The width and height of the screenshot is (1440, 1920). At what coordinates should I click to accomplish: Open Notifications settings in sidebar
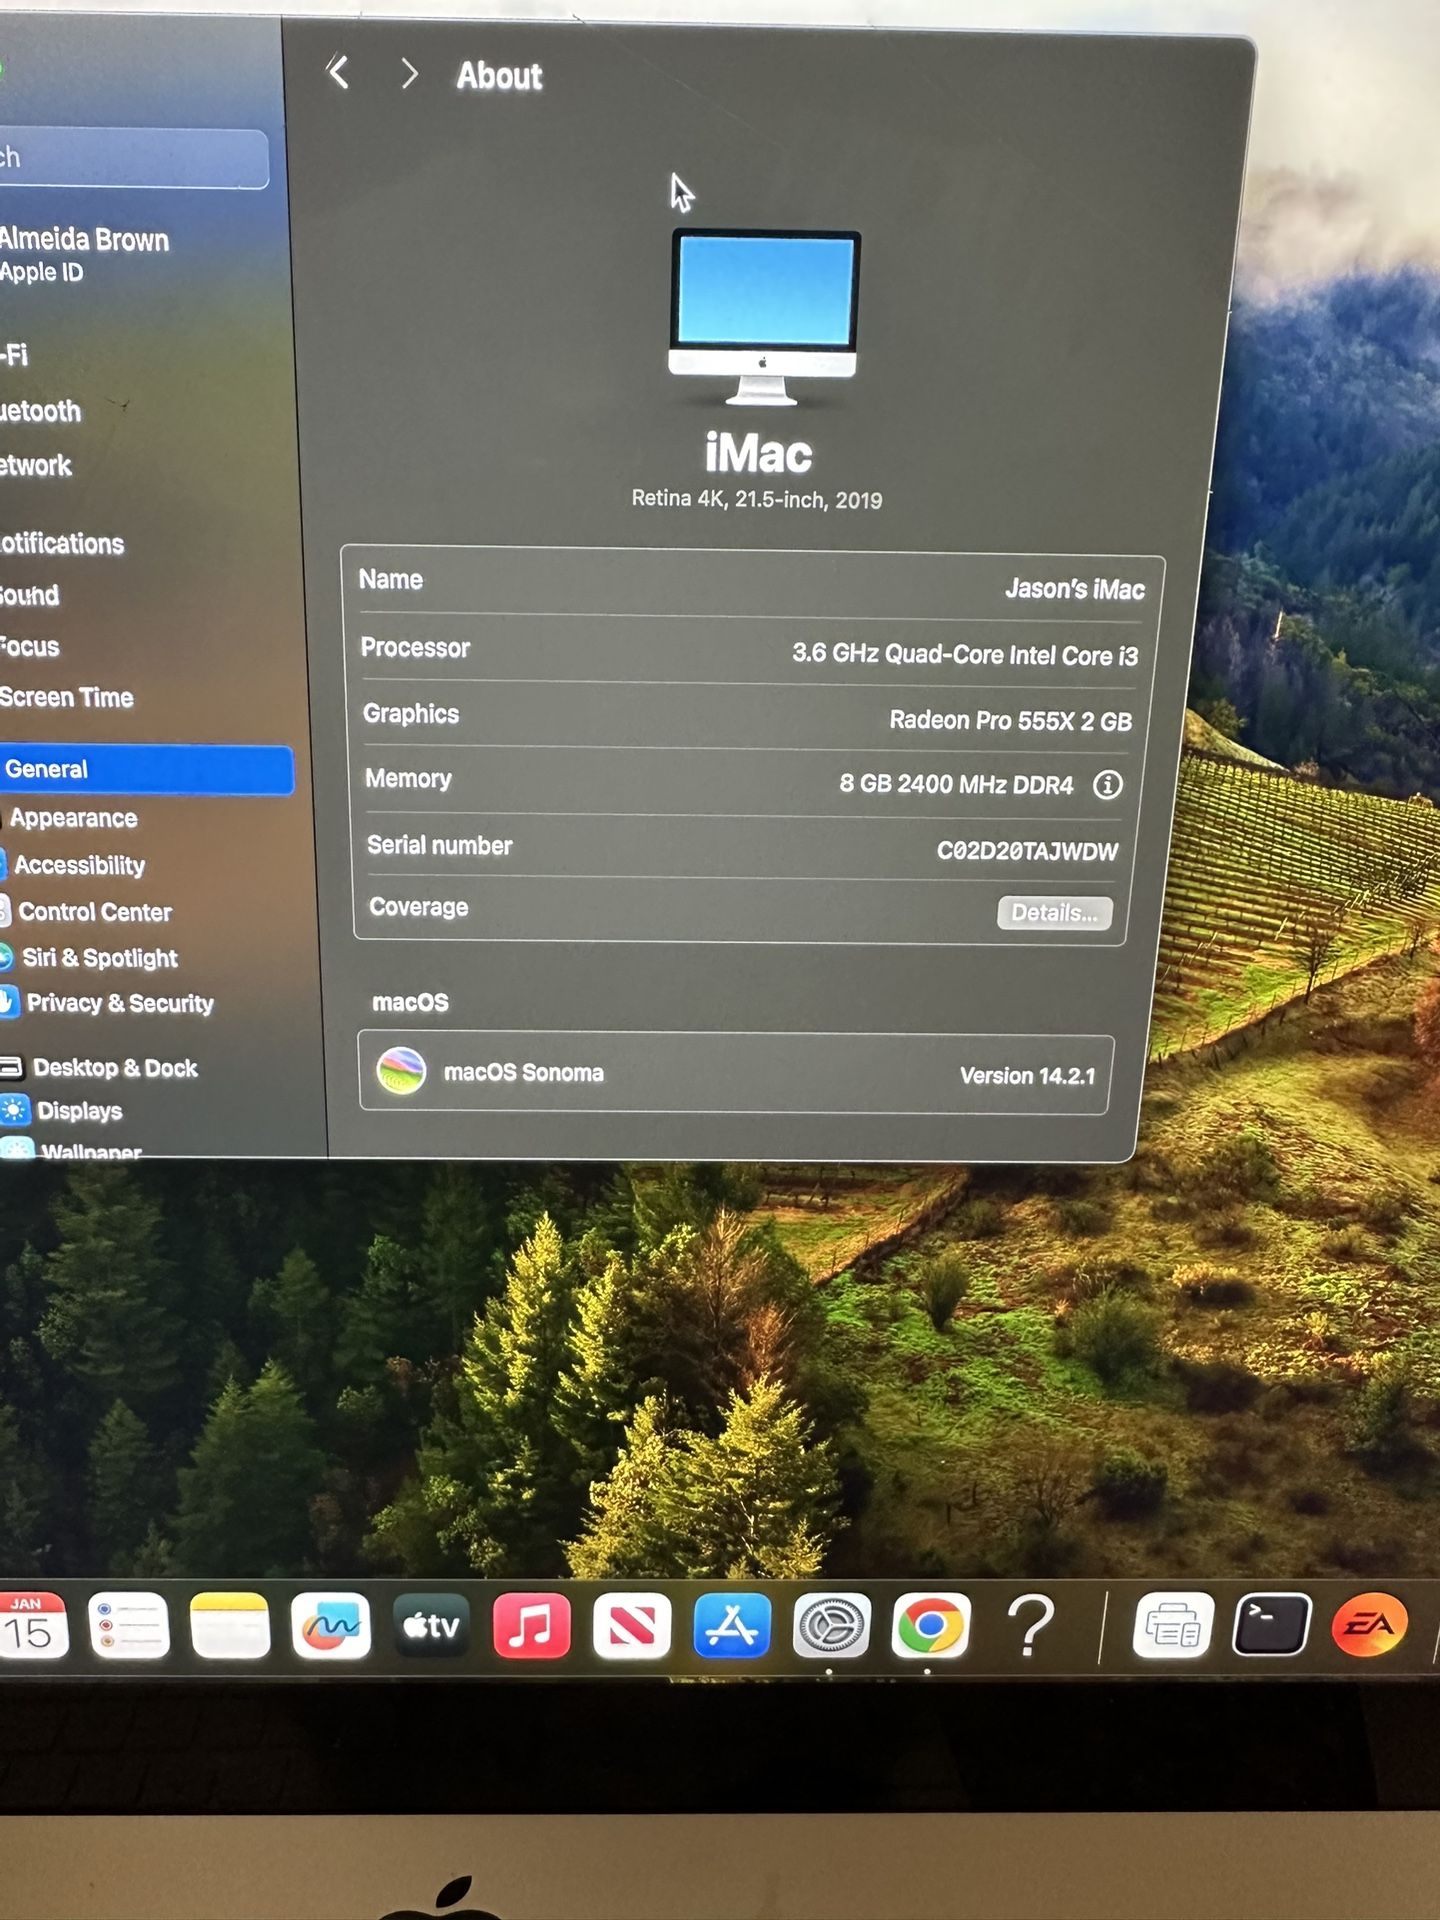[62, 543]
